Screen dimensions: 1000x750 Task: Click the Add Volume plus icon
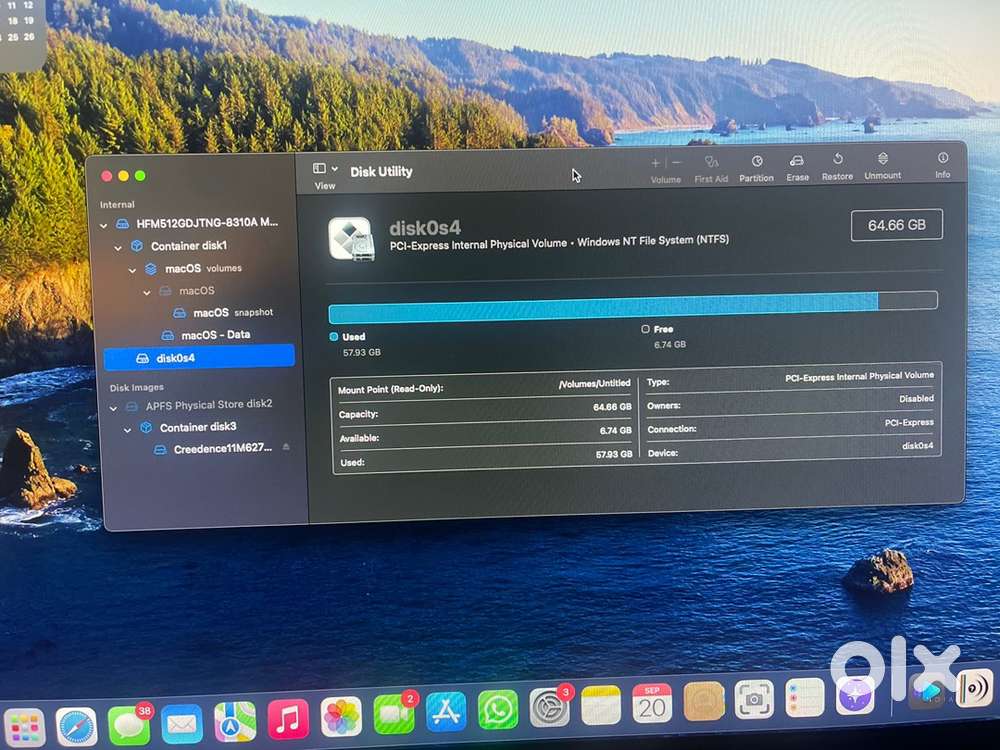tap(655, 164)
